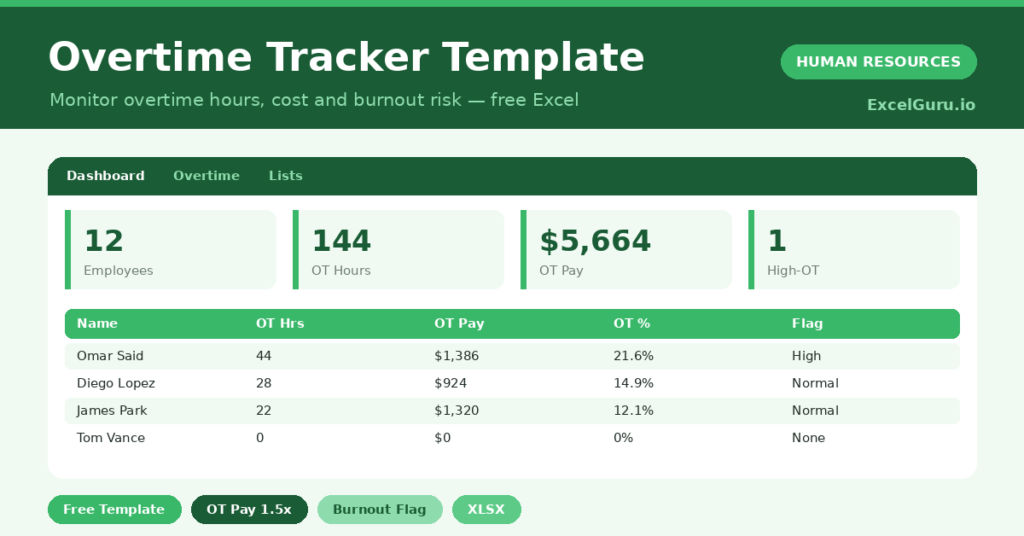Click the 14.9% OT percent cell
1024x536 pixels.
[x=633, y=383]
